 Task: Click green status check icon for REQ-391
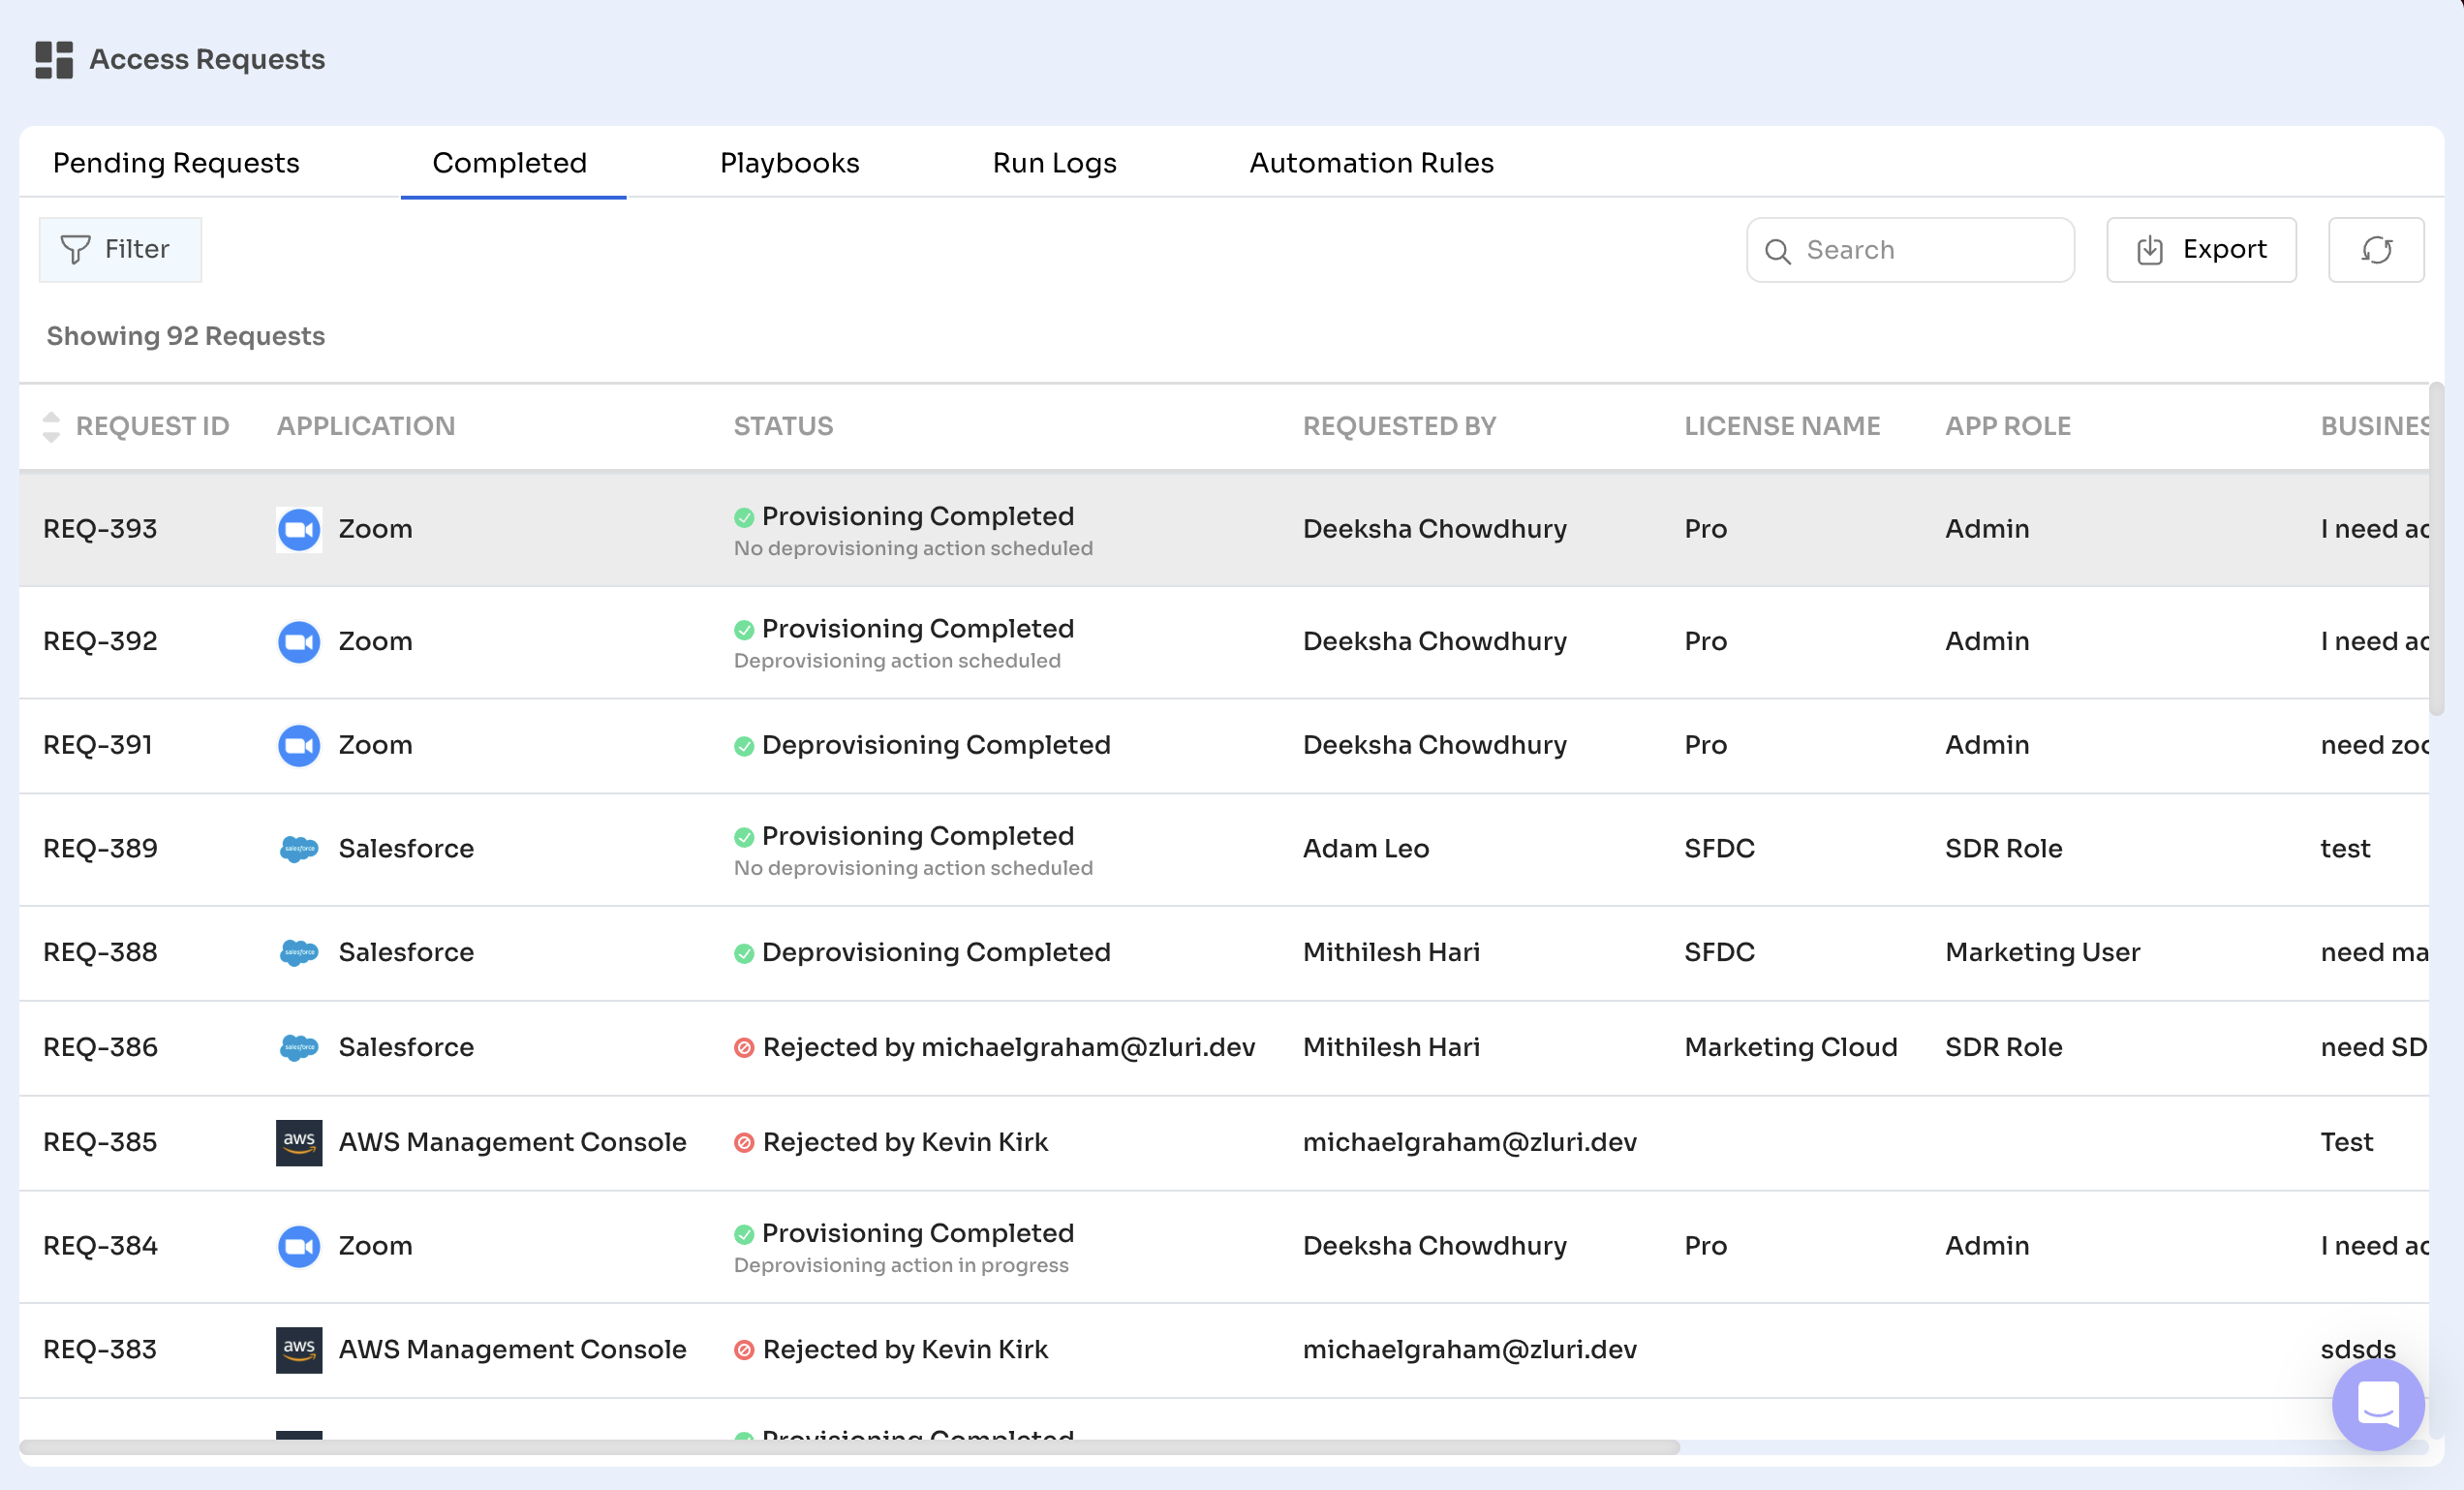pos(743,746)
